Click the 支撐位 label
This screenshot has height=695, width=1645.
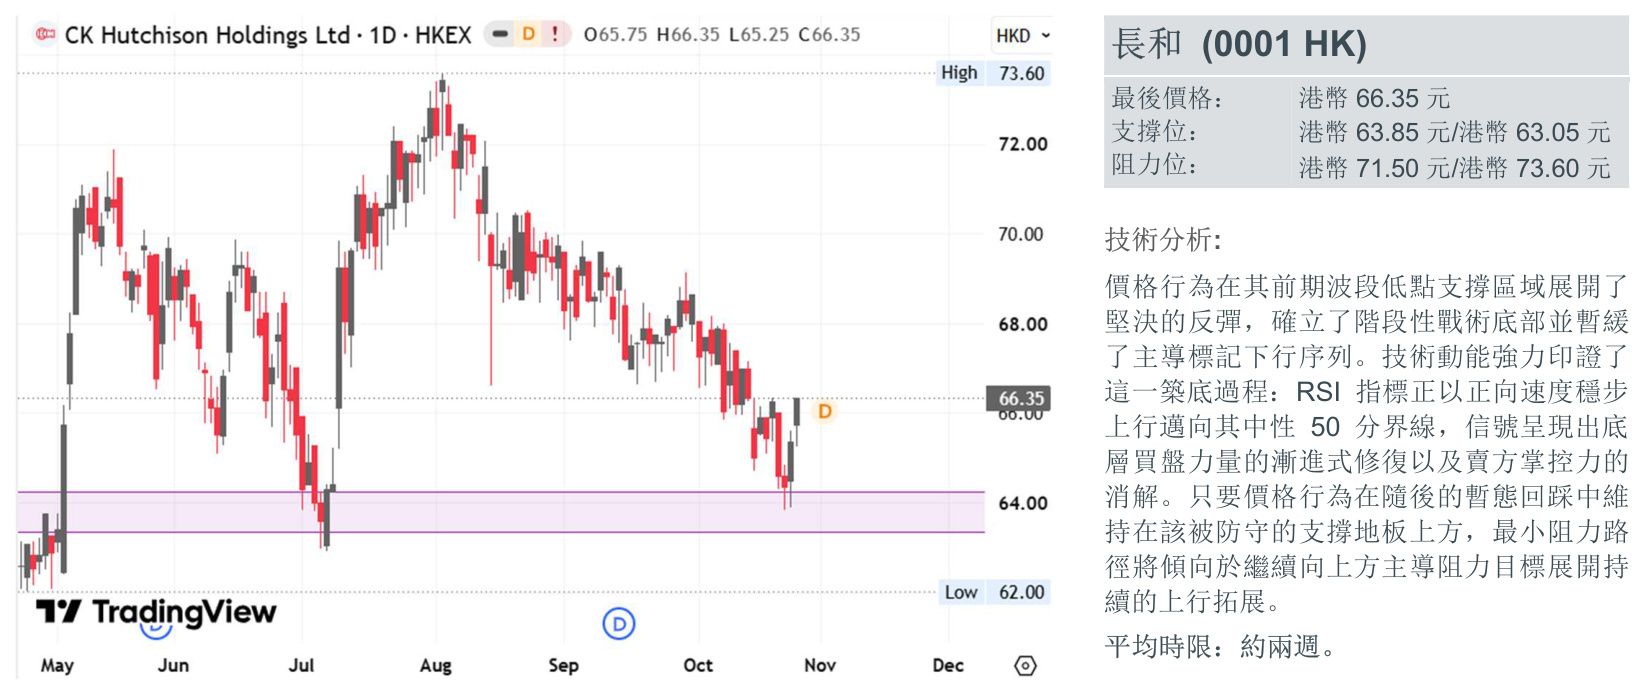[x=1155, y=131]
